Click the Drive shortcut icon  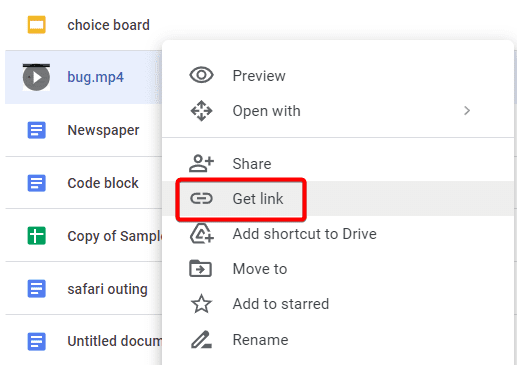tap(202, 233)
